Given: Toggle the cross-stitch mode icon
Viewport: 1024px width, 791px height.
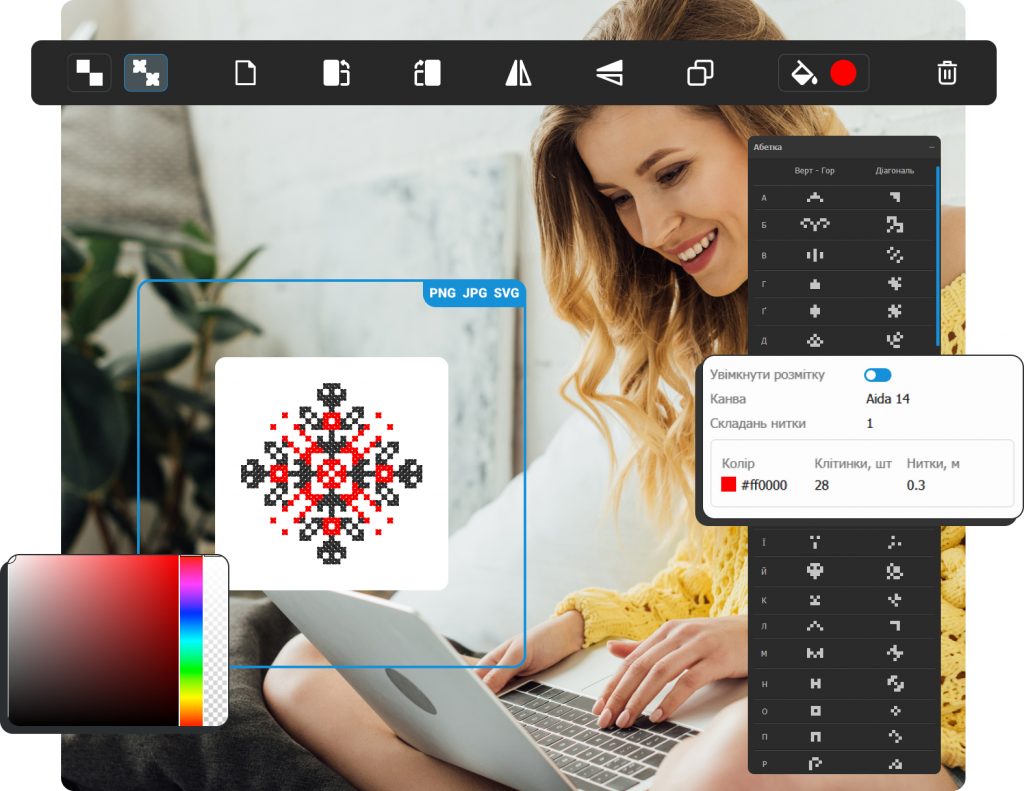Looking at the screenshot, I should (146, 73).
